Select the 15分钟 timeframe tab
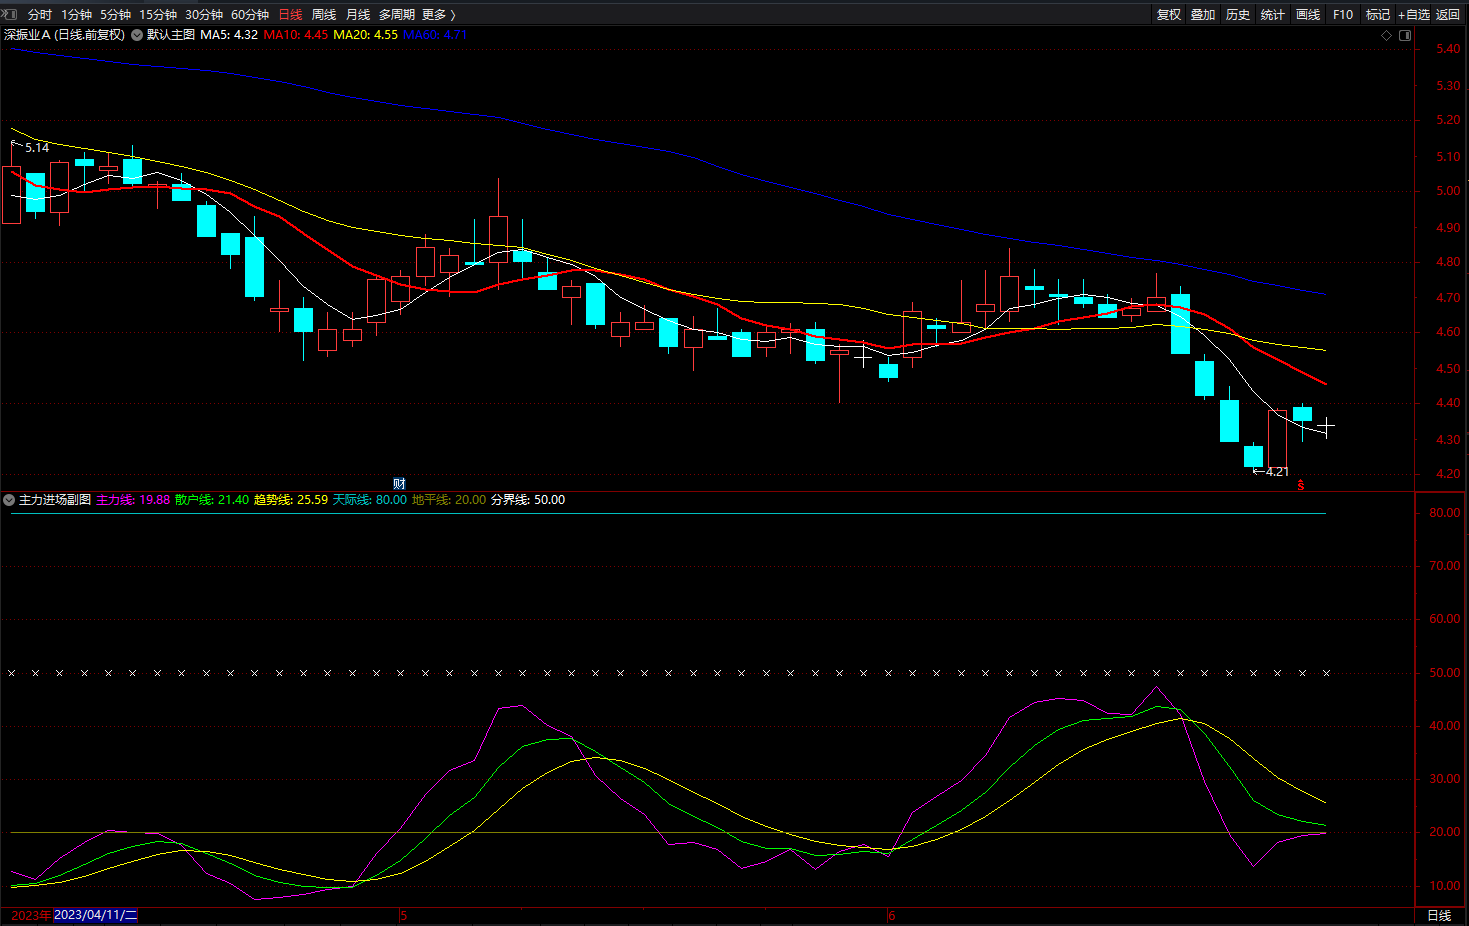Viewport: 1469px width, 926px height. tap(158, 14)
